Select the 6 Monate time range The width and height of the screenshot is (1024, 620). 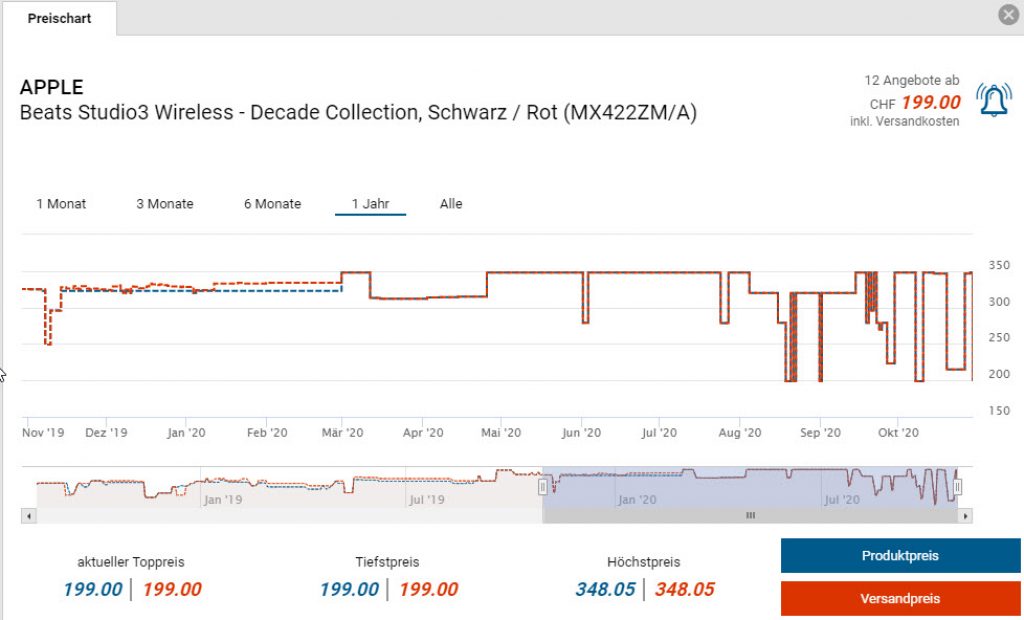(x=272, y=204)
